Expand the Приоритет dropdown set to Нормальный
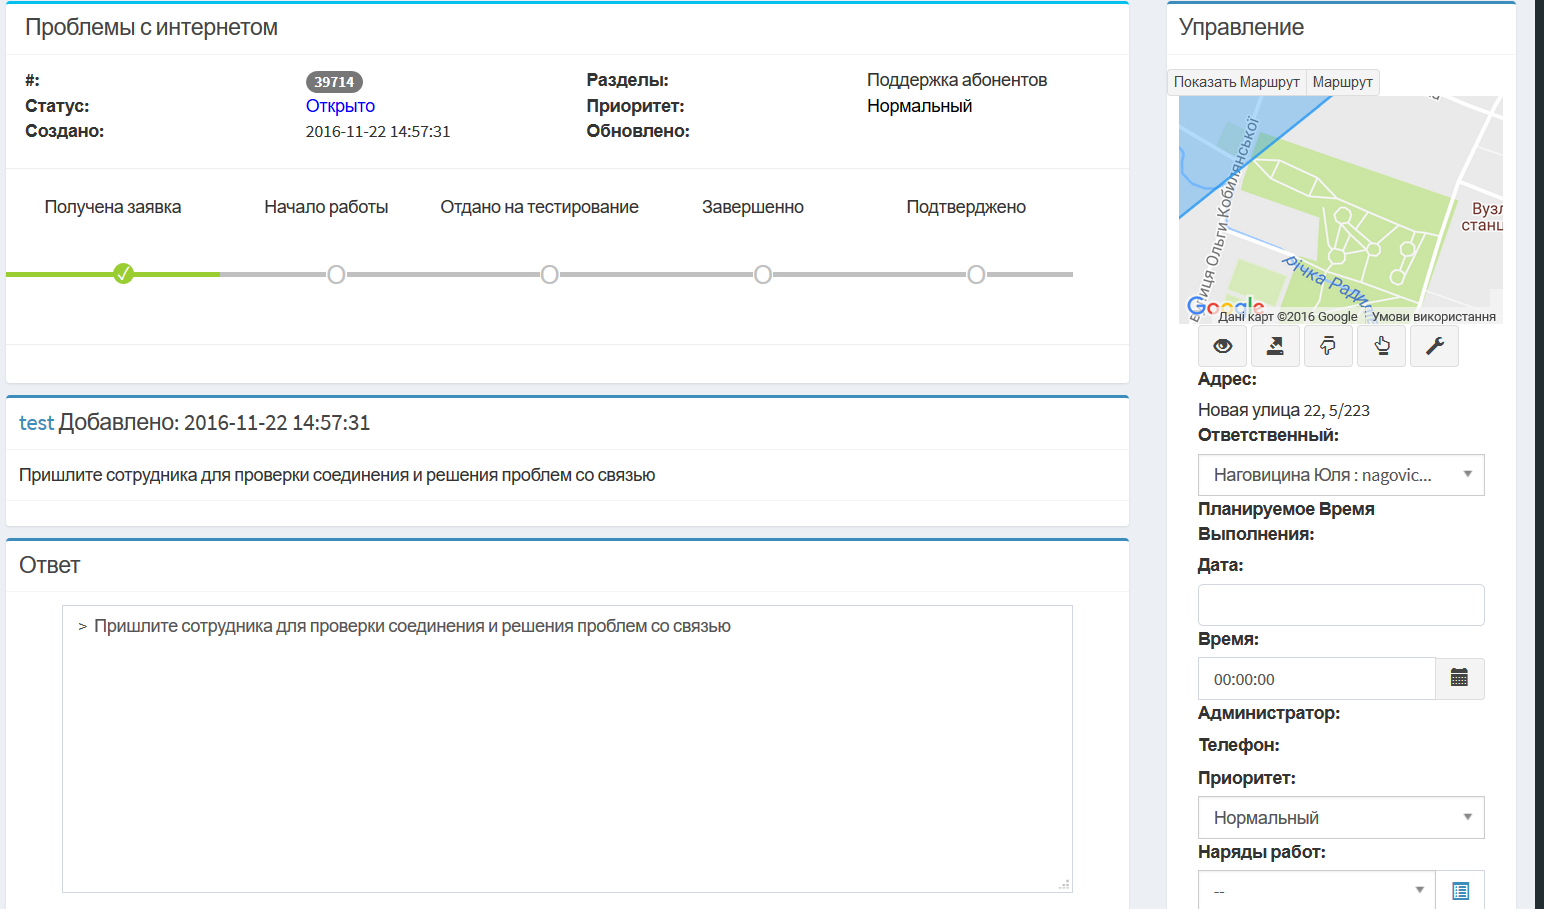 1340,818
